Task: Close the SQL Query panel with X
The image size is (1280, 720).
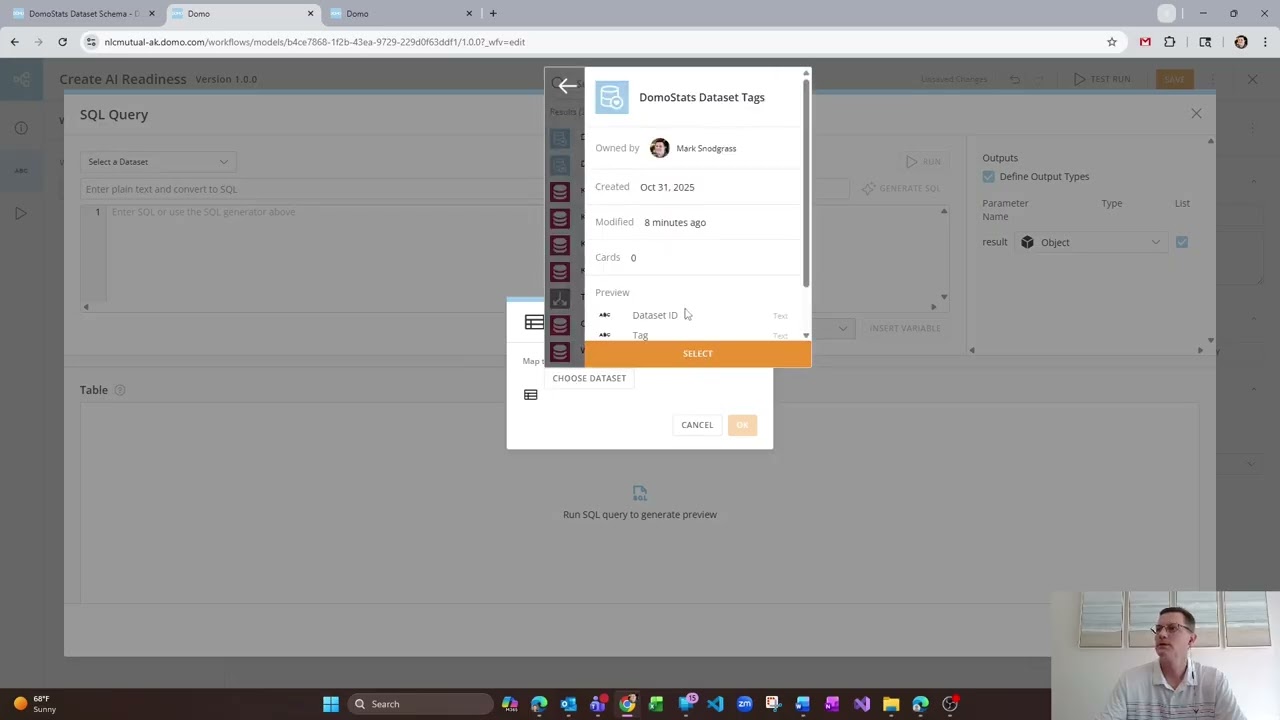Action: (1196, 114)
